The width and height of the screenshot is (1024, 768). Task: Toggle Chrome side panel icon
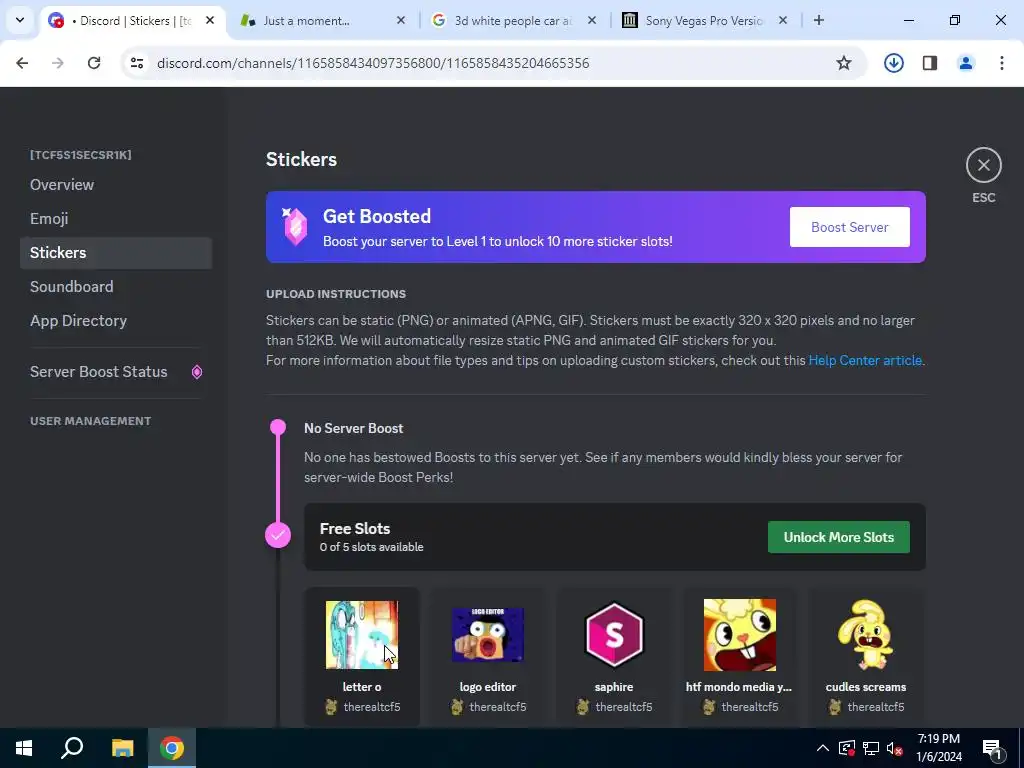point(930,63)
